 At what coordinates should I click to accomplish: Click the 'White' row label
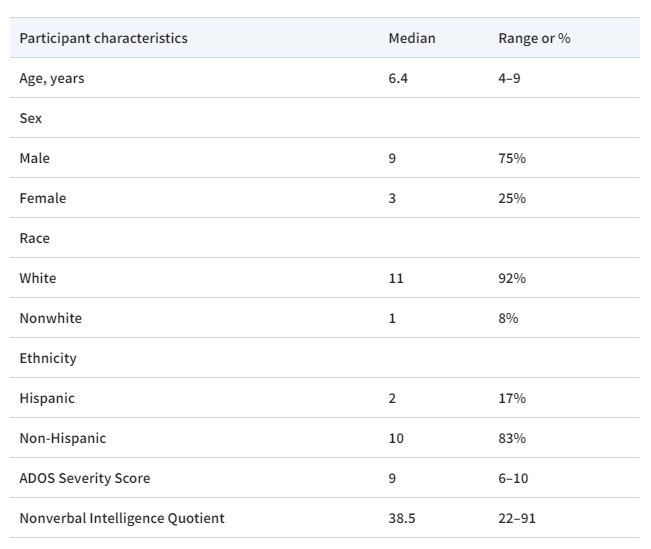38,278
